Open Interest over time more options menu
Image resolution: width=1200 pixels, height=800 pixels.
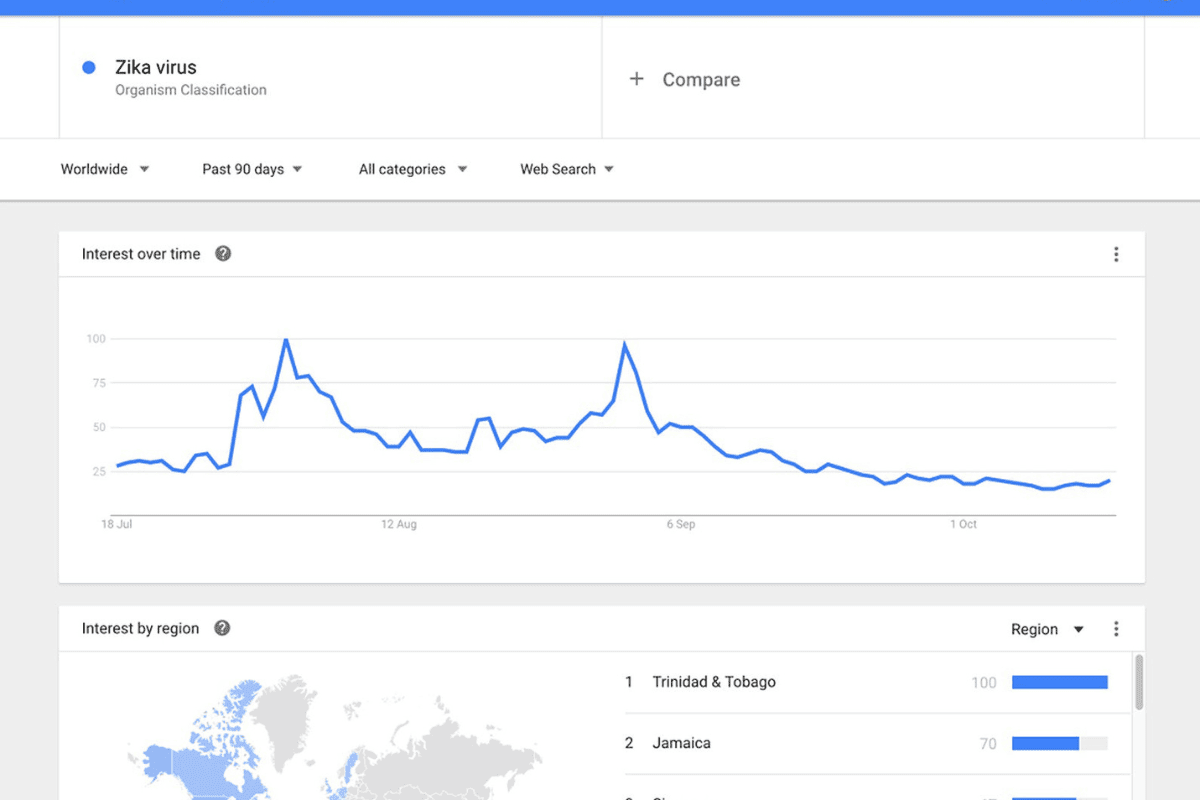pyautogui.click(x=1116, y=254)
